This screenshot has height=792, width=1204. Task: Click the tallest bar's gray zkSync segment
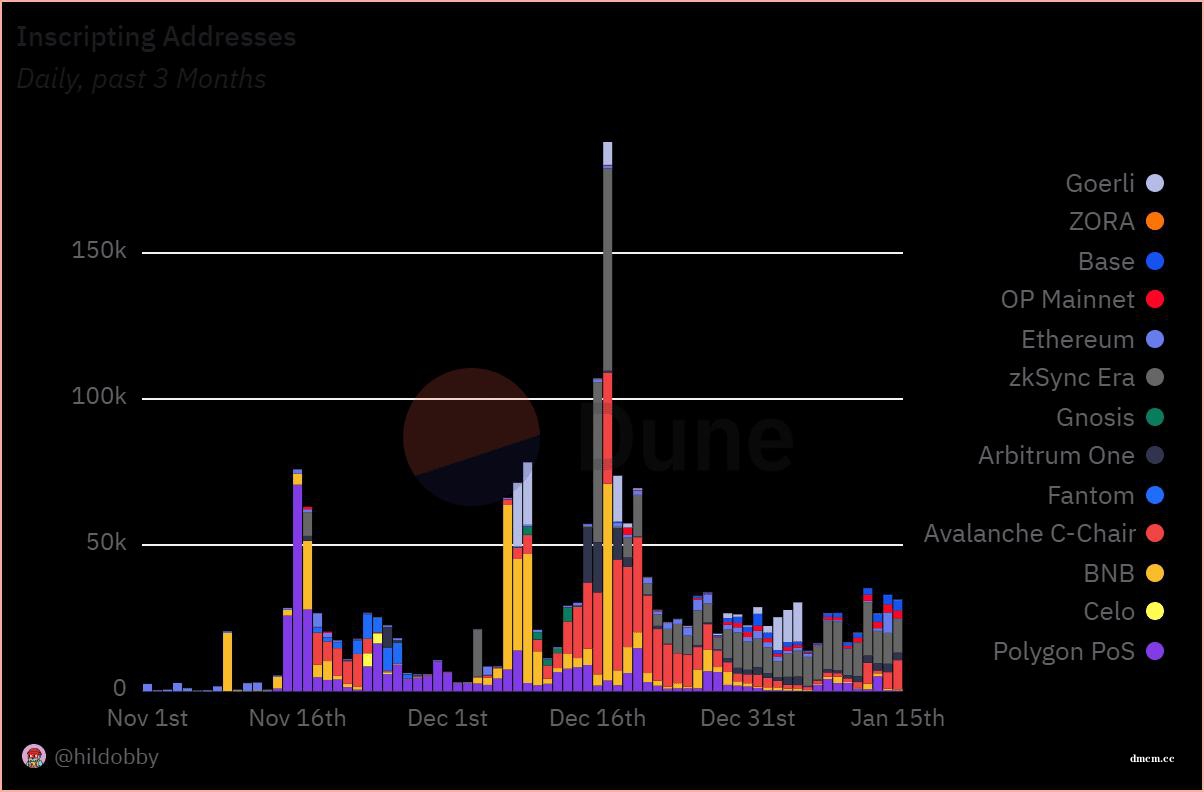608,270
